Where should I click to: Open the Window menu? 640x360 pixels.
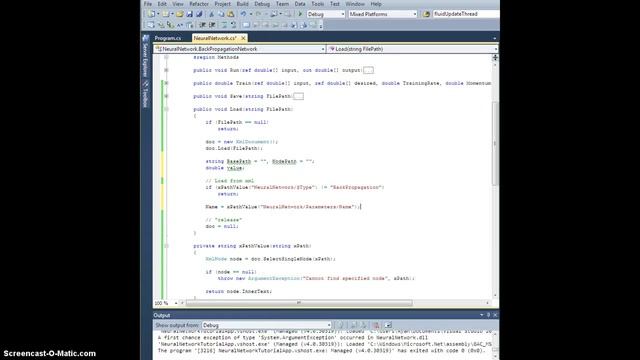pyautogui.click(x=355, y=4)
